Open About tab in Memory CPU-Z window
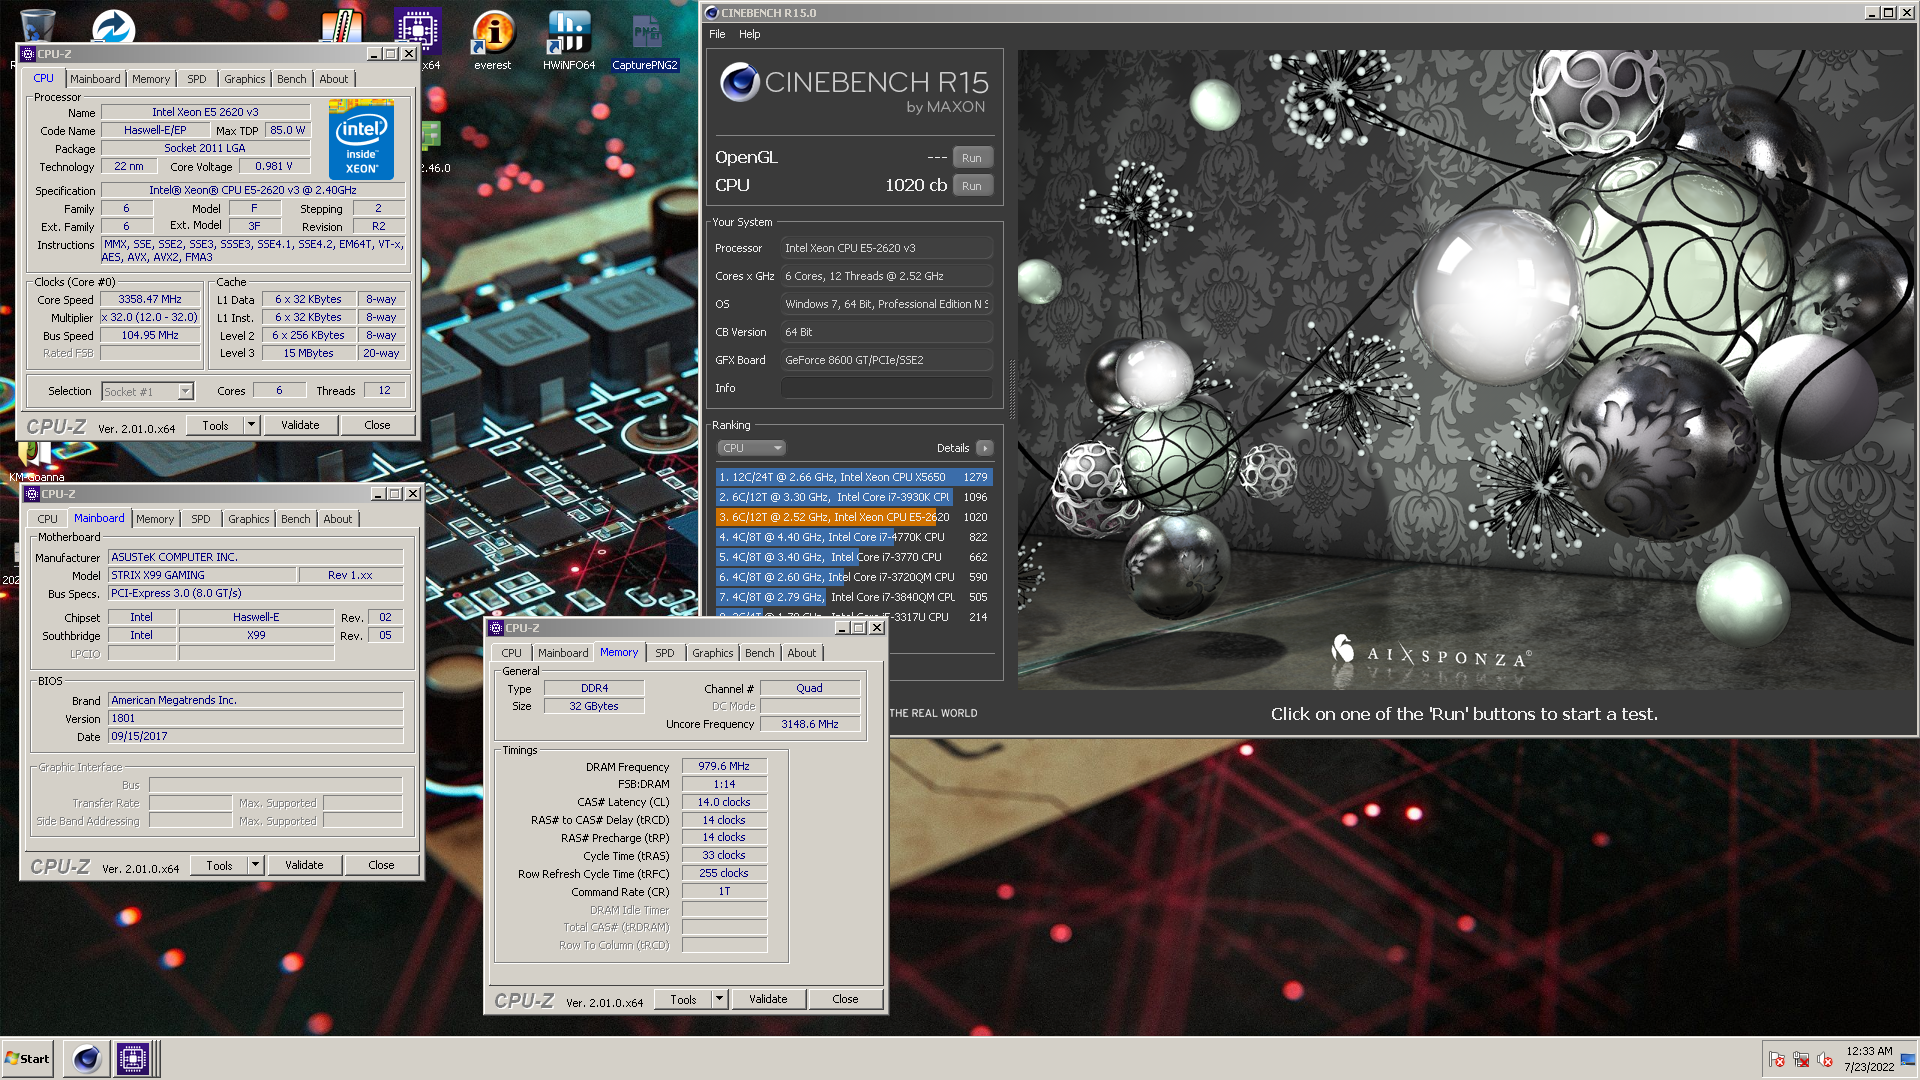1920x1080 pixels. click(x=802, y=653)
